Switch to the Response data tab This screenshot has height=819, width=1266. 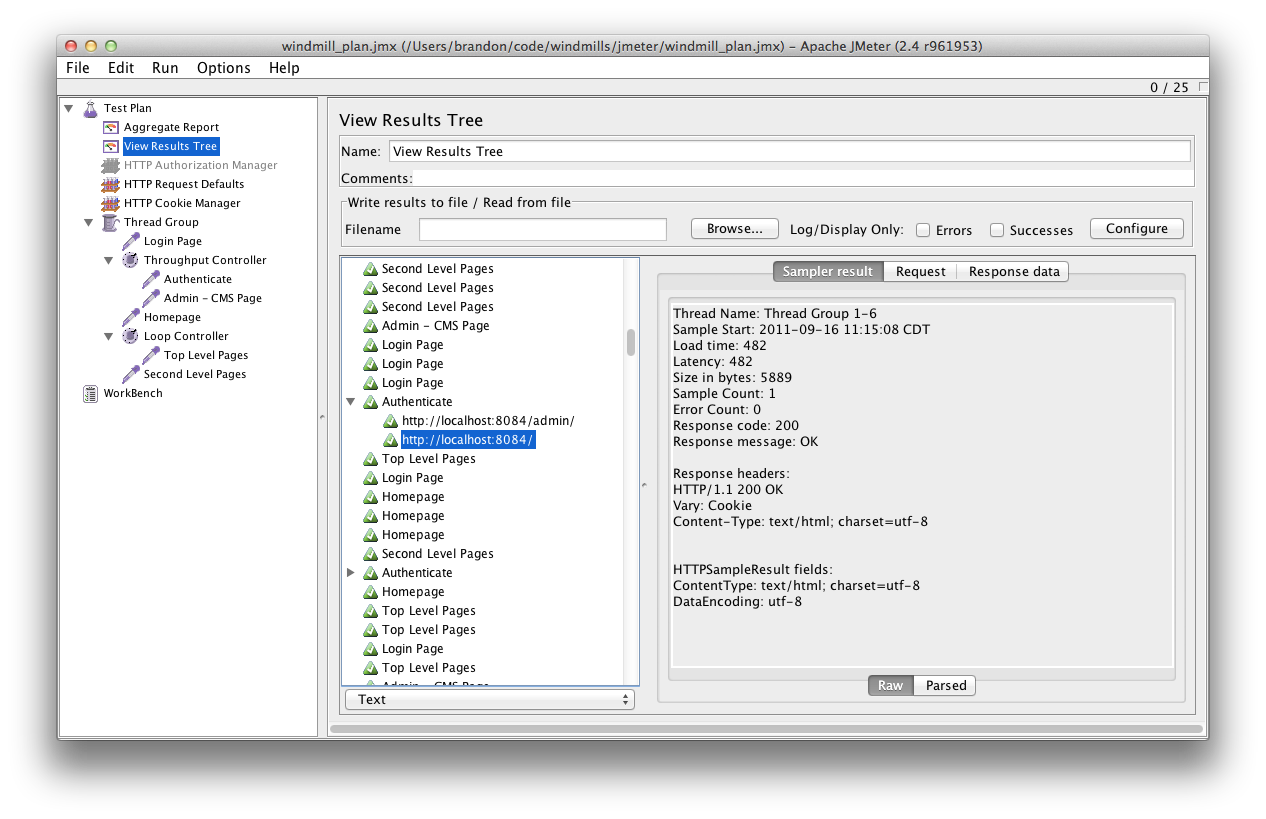point(1013,271)
